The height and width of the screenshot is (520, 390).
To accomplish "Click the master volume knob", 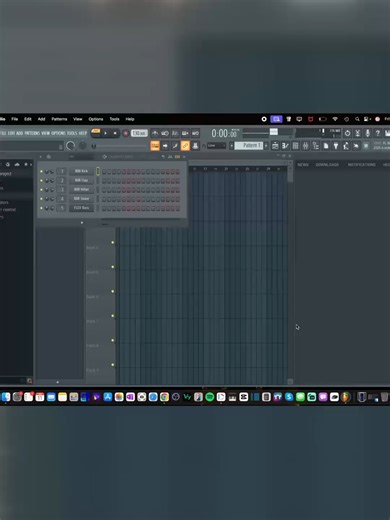I will 71,146.
